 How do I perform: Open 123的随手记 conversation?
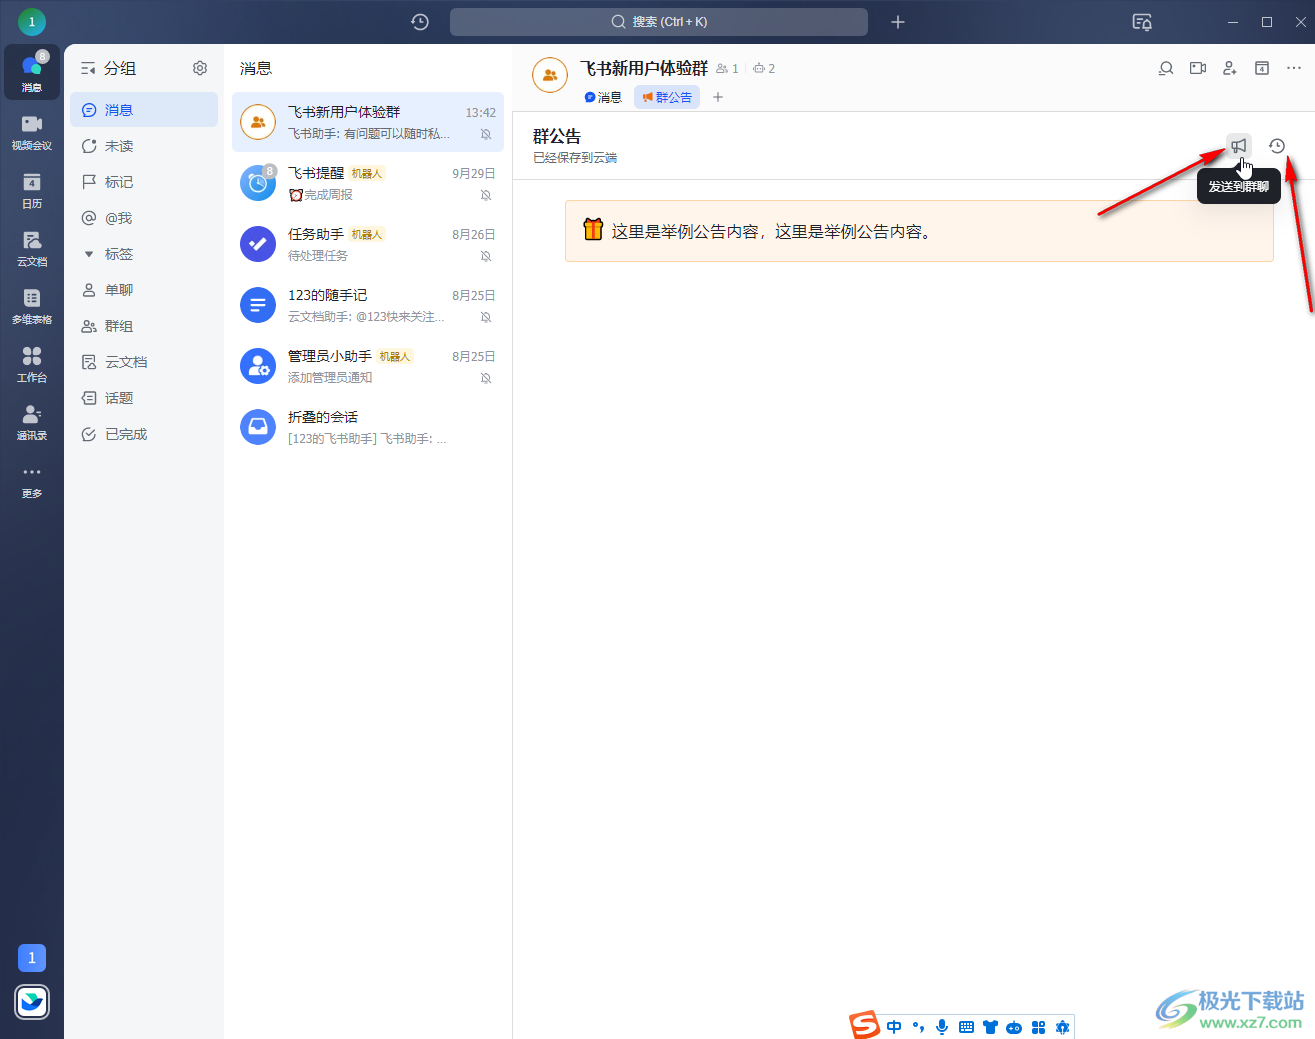pos(368,305)
